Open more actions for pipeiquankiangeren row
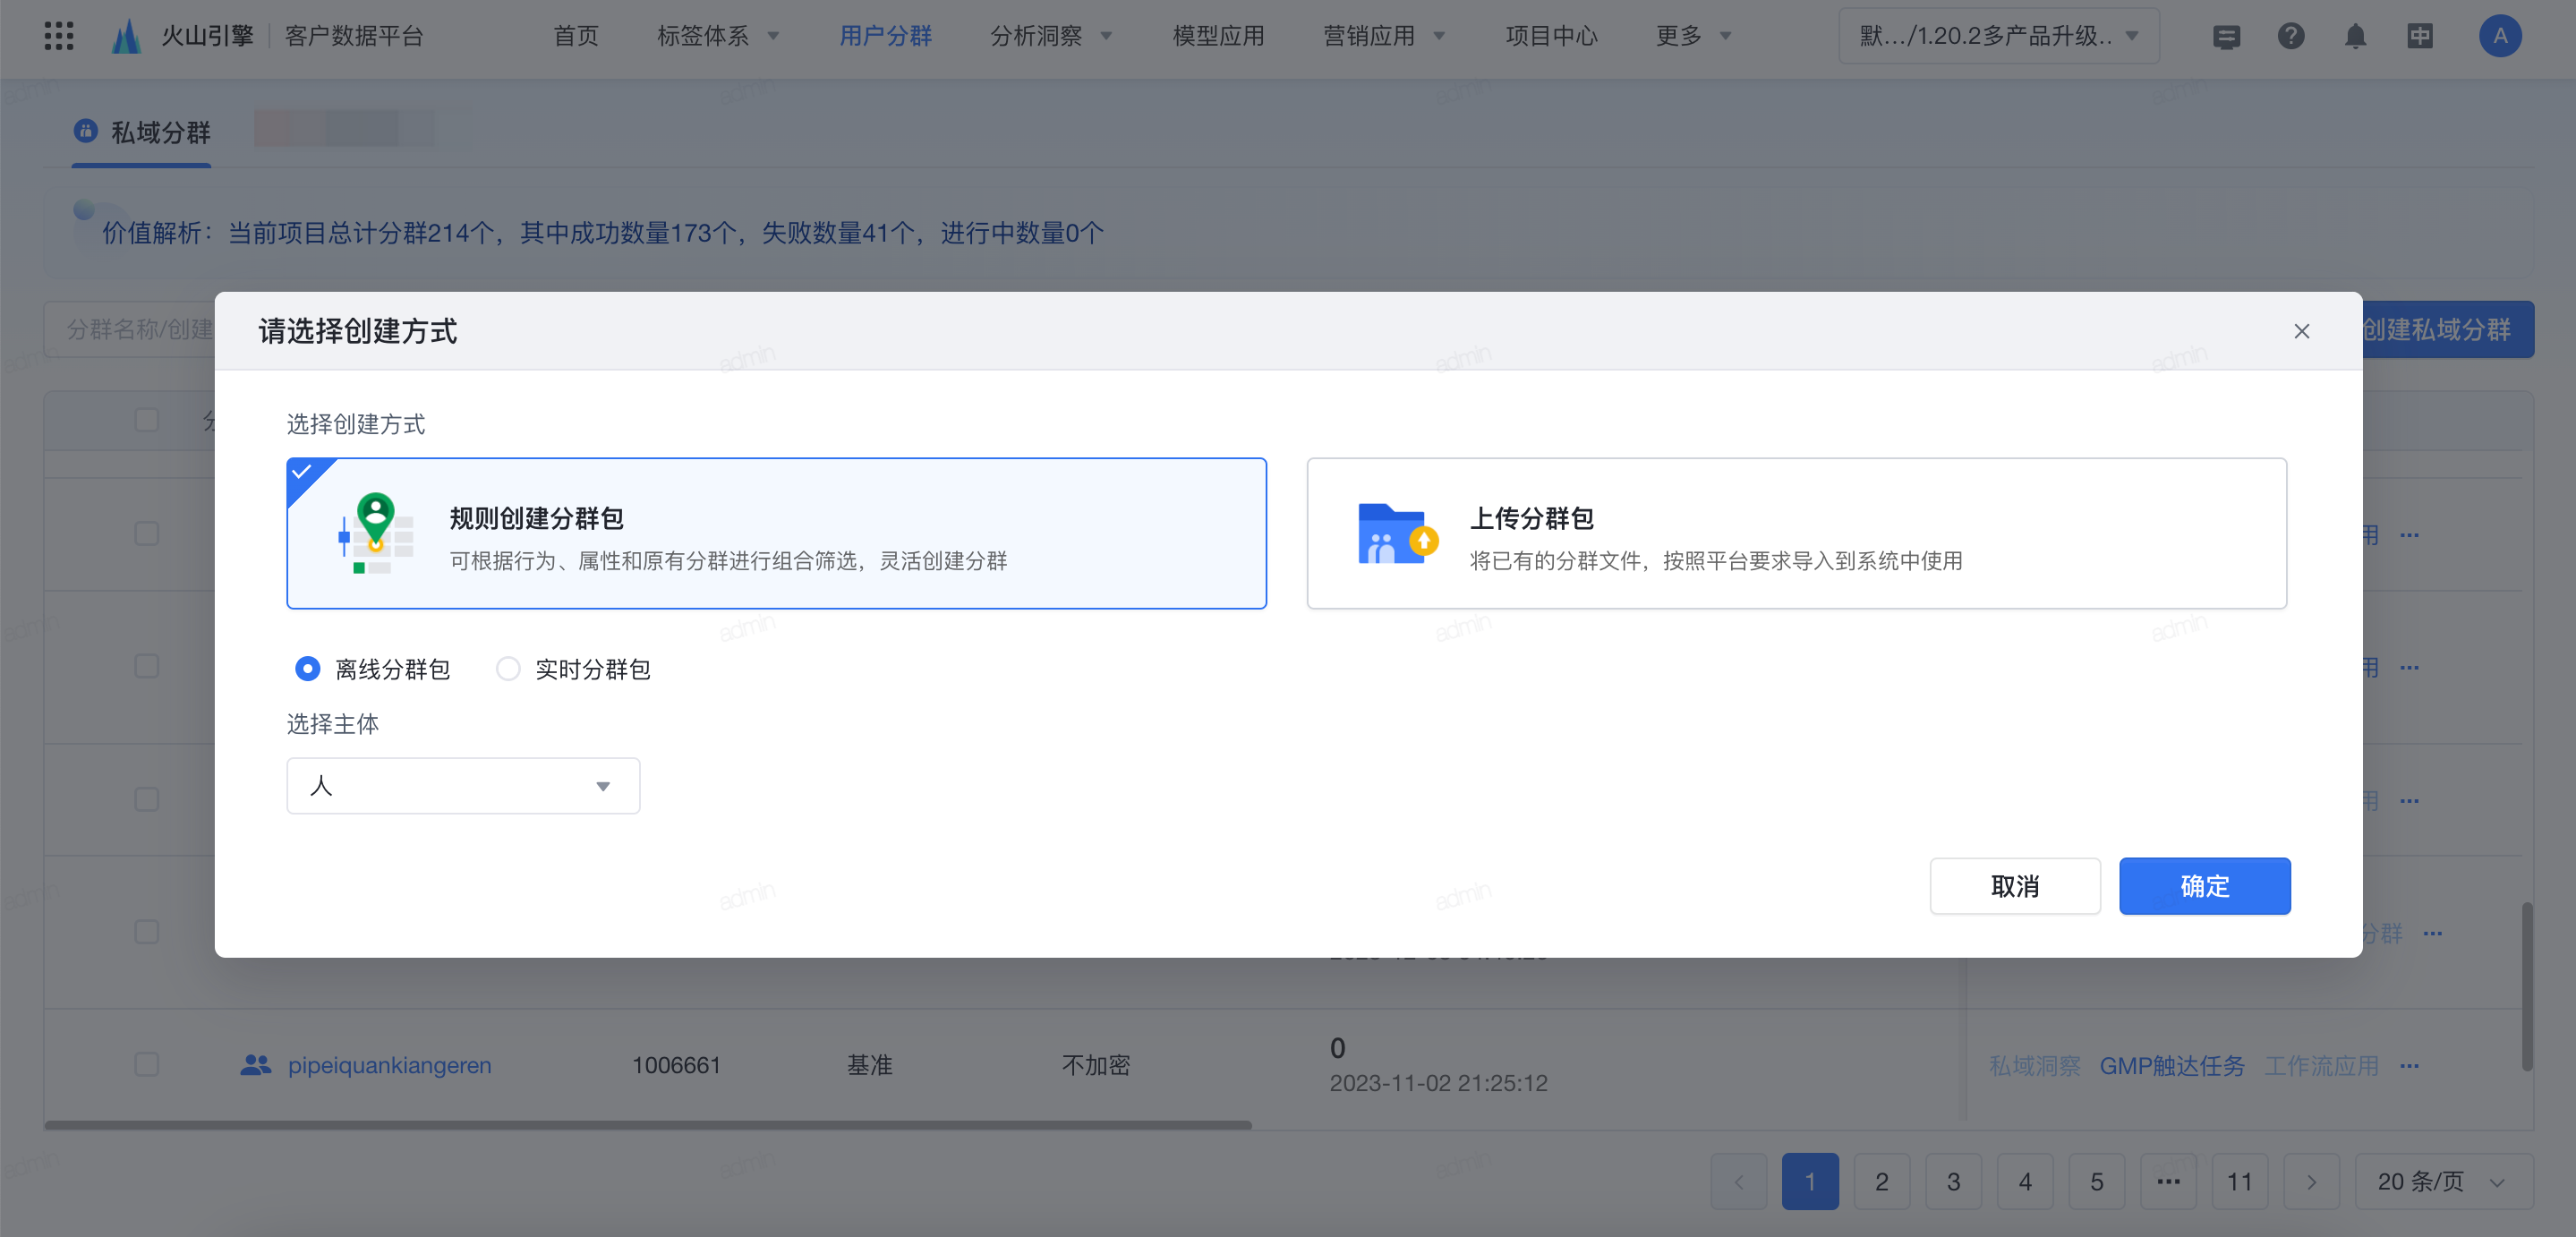2576x1237 pixels. tap(2410, 1066)
